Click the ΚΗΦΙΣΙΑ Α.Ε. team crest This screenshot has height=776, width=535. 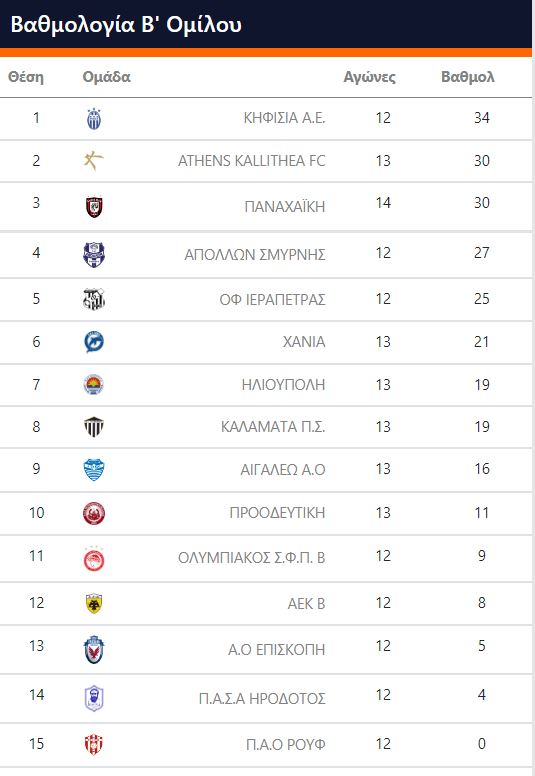[x=94, y=119]
